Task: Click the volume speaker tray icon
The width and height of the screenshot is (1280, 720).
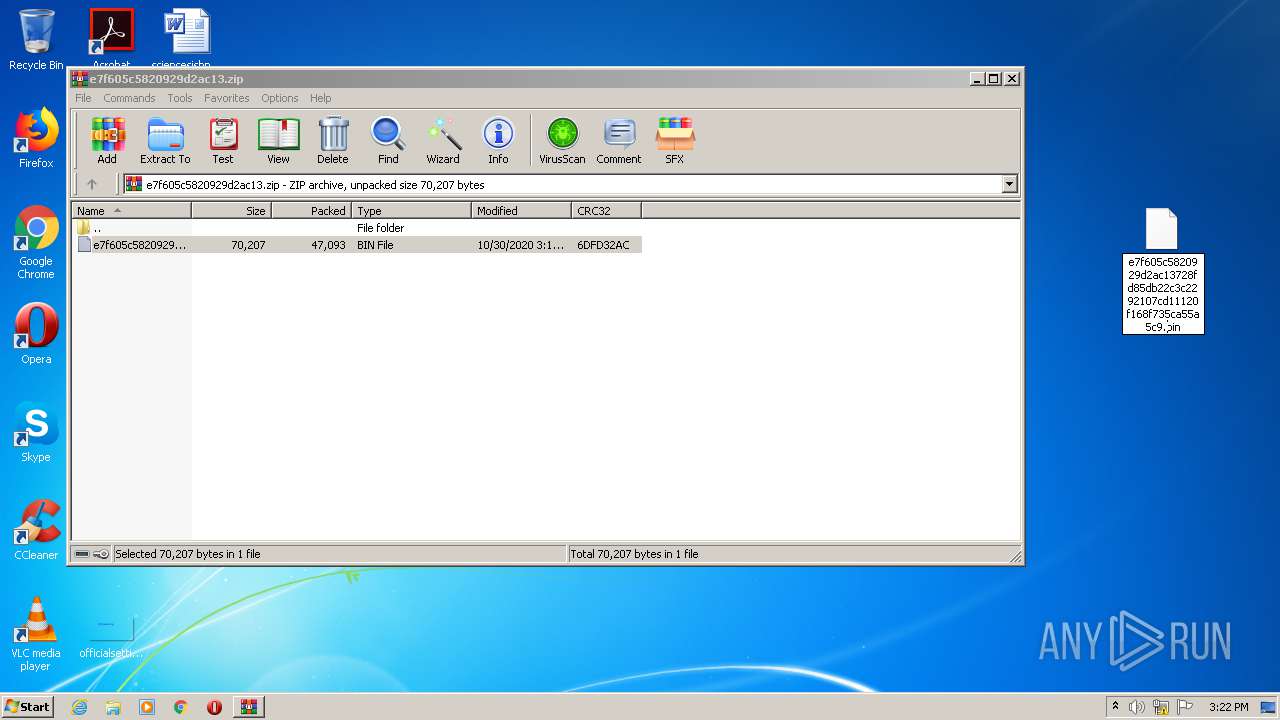Action: (1136, 707)
